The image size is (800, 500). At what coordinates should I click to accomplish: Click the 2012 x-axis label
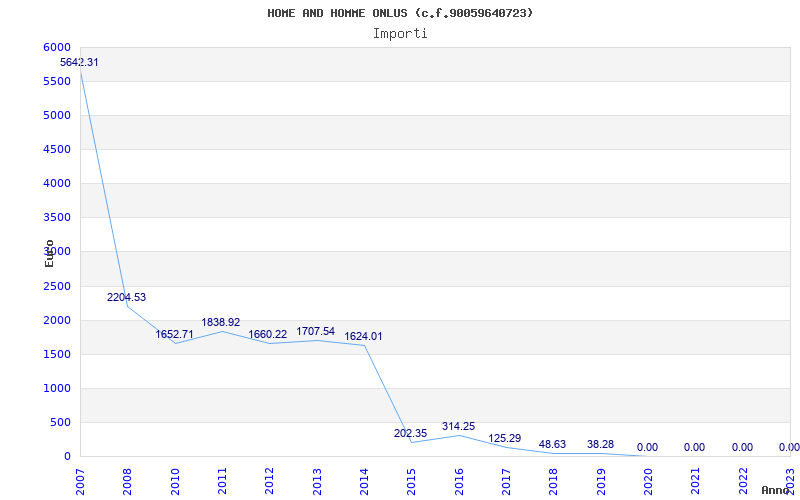269,481
